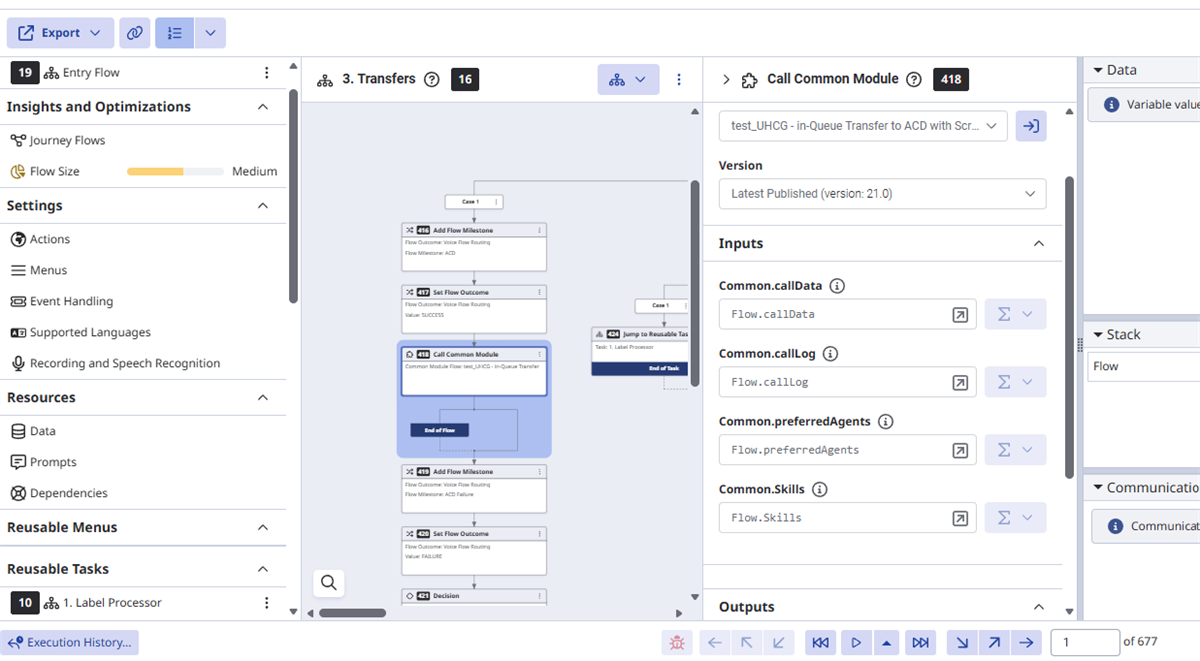Select the Label Processor reusable task
The image size is (1200, 661).
click(112, 603)
